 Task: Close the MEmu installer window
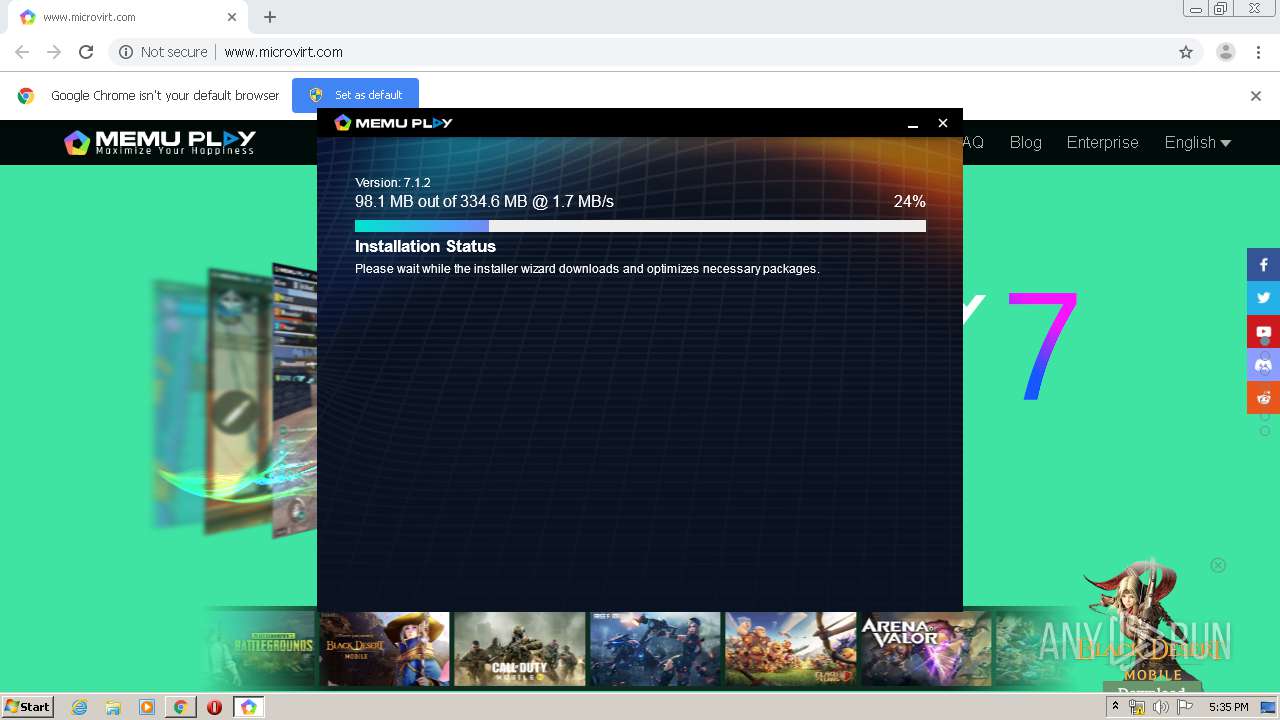[x=942, y=123]
